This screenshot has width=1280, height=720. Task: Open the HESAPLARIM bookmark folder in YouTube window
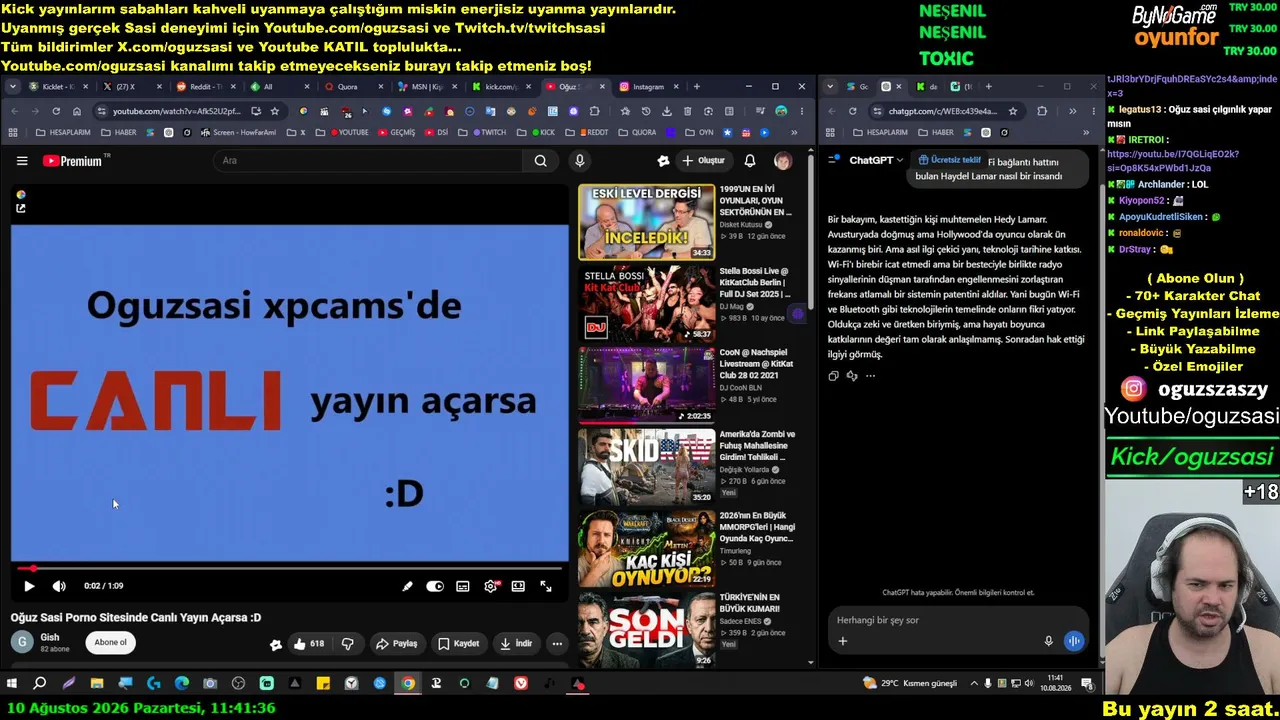[65, 132]
